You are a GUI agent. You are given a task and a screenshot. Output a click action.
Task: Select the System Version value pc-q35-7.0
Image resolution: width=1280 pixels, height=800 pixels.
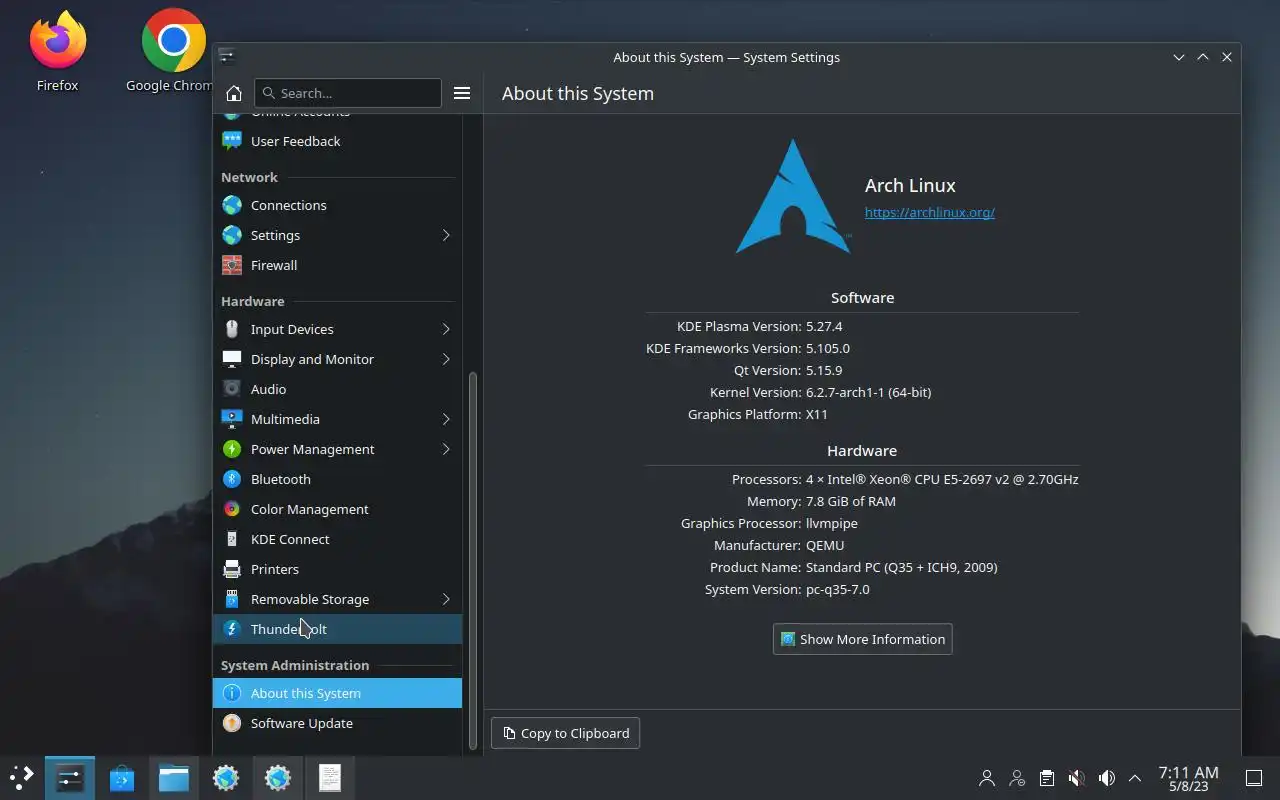click(x=838, y=589)
